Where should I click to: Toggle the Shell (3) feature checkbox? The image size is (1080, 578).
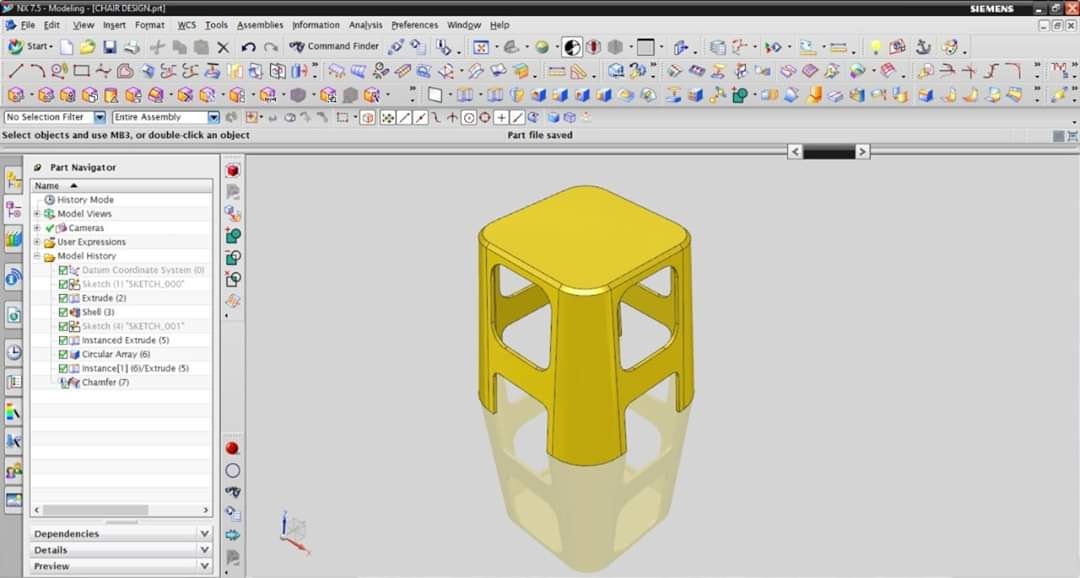pyautogui.click(x=63, y=312)
